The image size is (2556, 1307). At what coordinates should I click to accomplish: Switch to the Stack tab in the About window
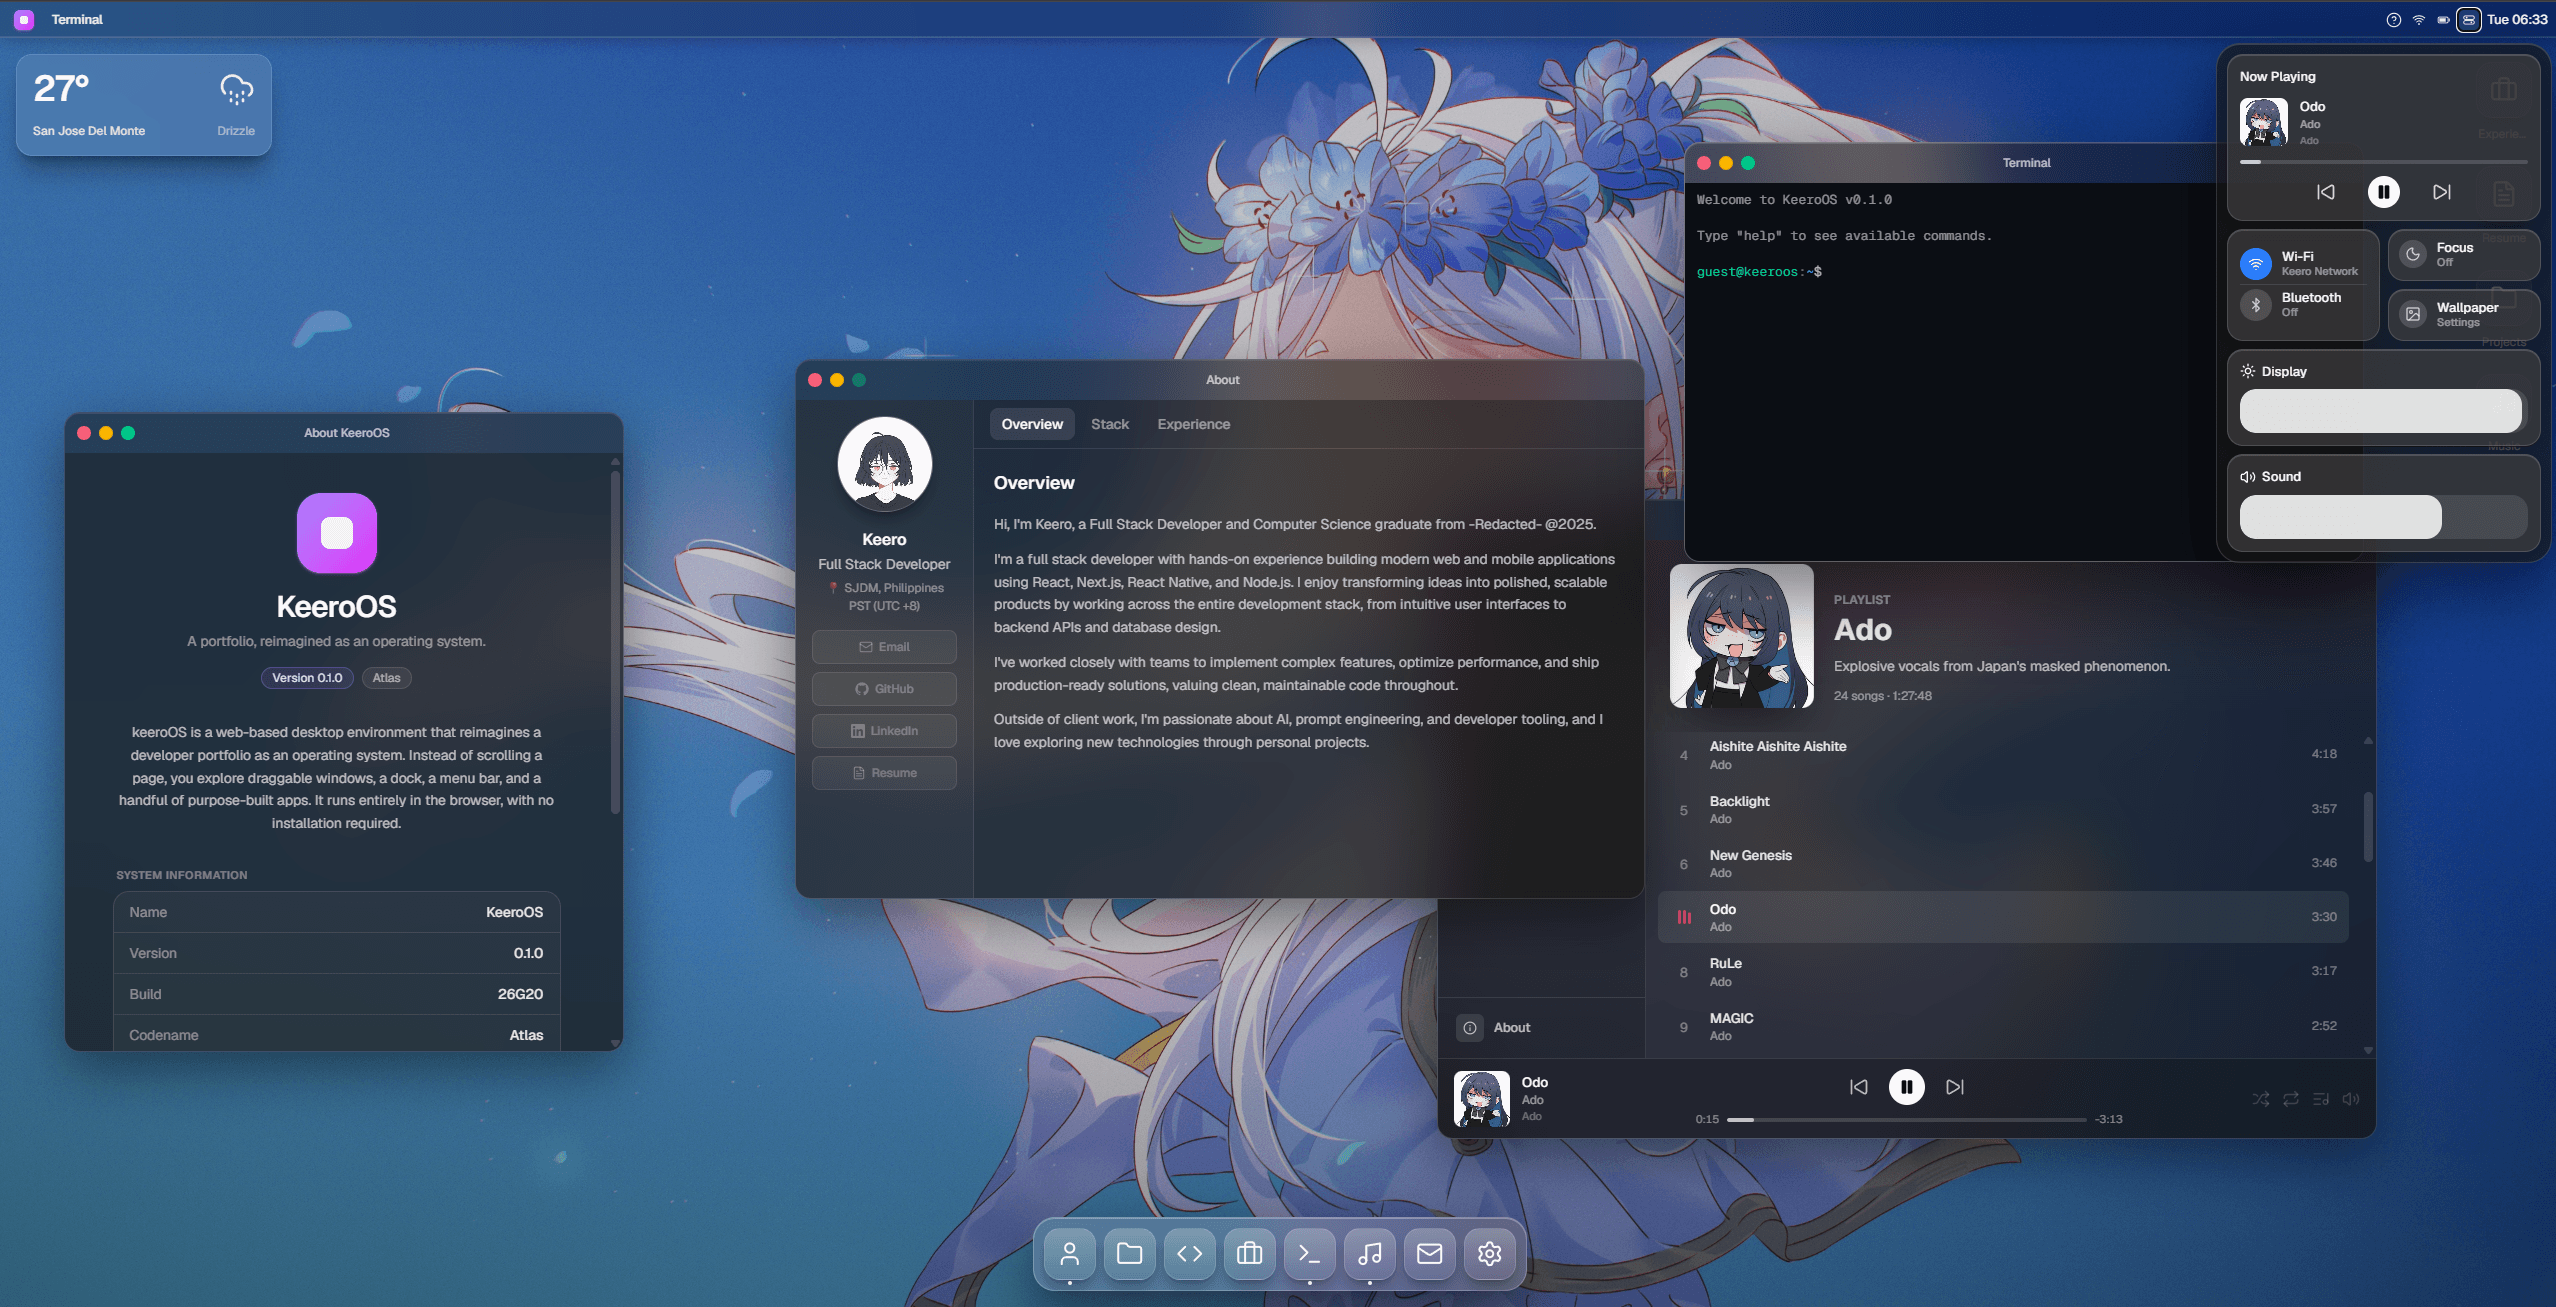[x=1109, y=424]
